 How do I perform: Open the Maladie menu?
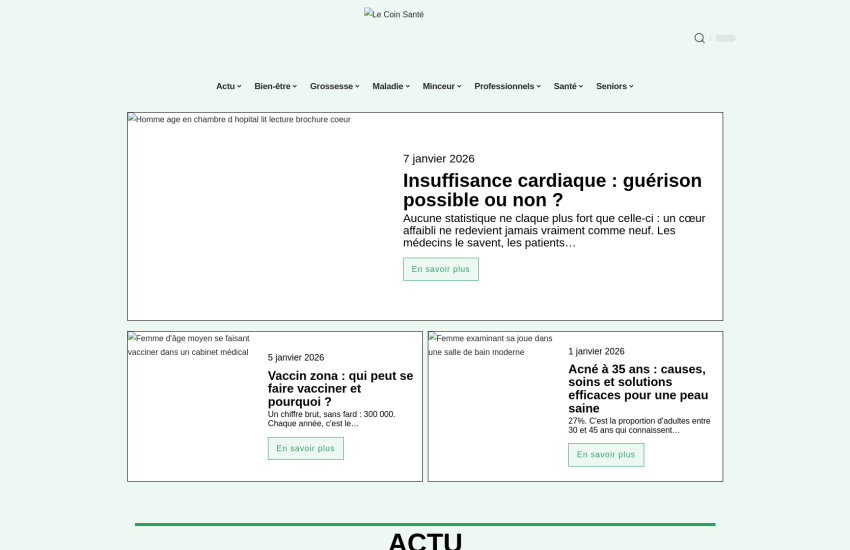[390, 86]
